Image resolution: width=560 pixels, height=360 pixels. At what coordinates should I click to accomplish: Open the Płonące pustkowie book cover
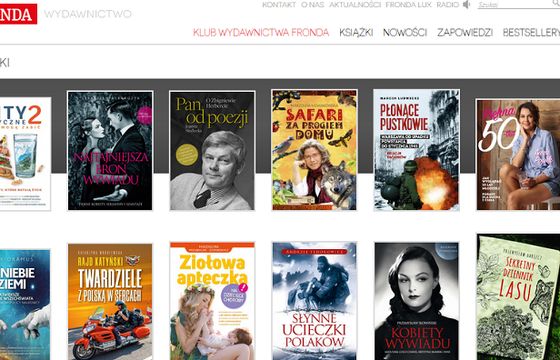pos(416,150)
